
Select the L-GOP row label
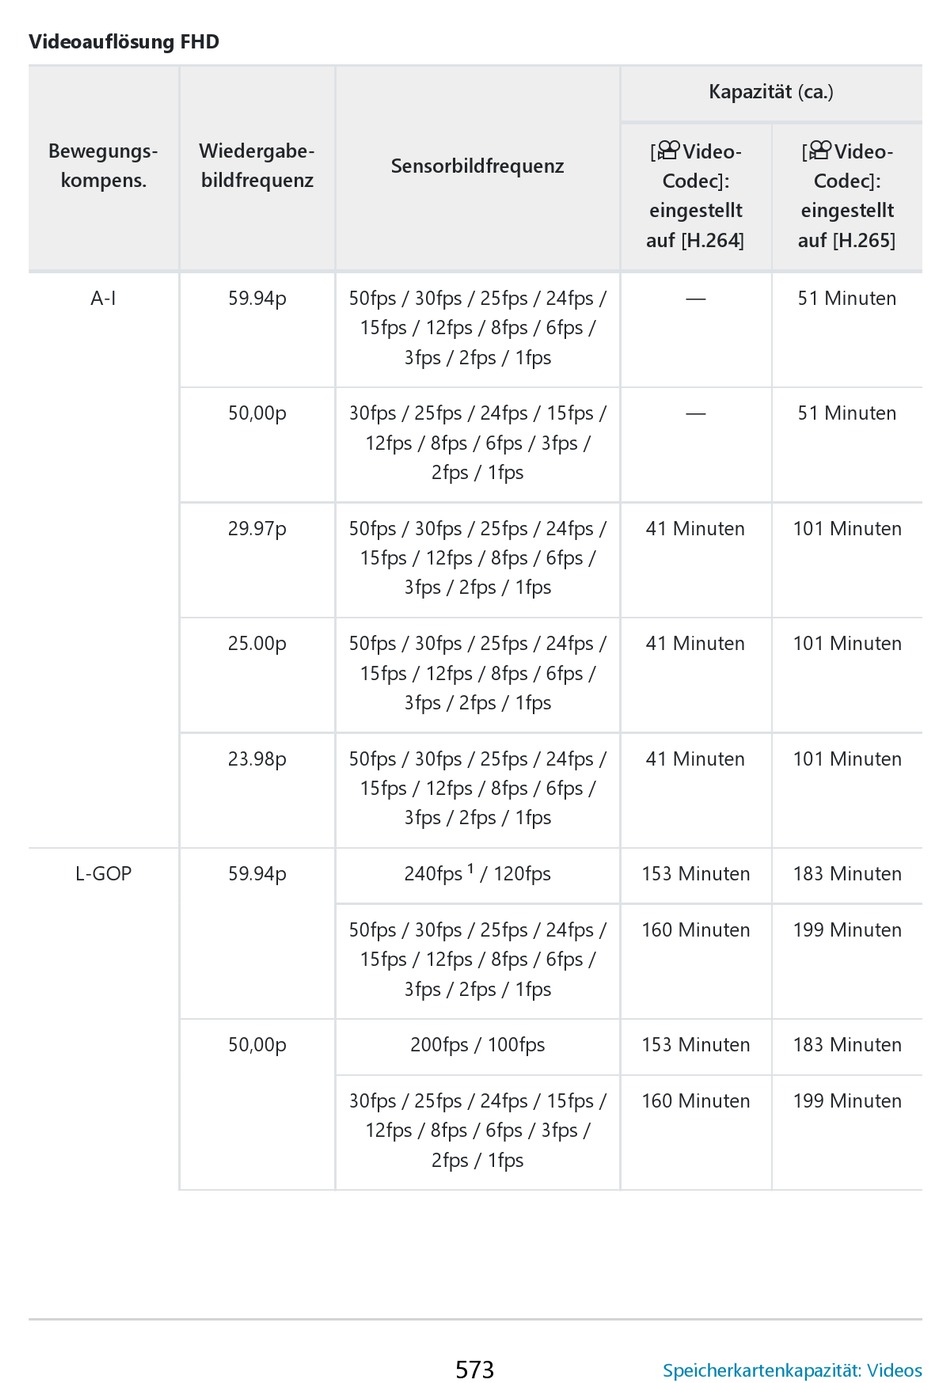(103, 874)
